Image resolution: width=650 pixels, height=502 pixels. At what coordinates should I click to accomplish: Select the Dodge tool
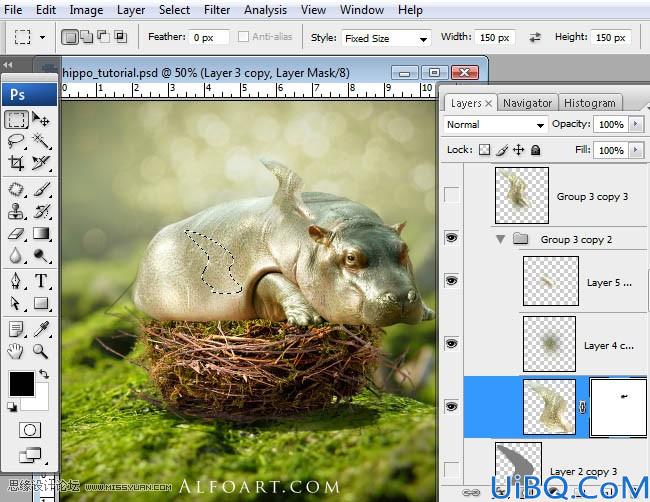click(x=41, y=256)
